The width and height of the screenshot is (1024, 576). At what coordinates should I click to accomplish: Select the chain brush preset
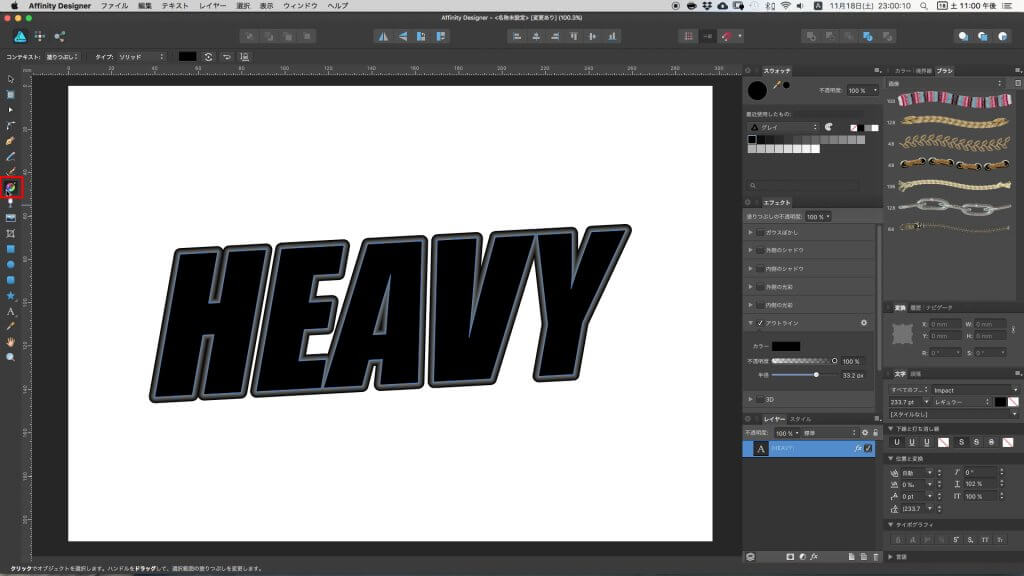[955, 208]
